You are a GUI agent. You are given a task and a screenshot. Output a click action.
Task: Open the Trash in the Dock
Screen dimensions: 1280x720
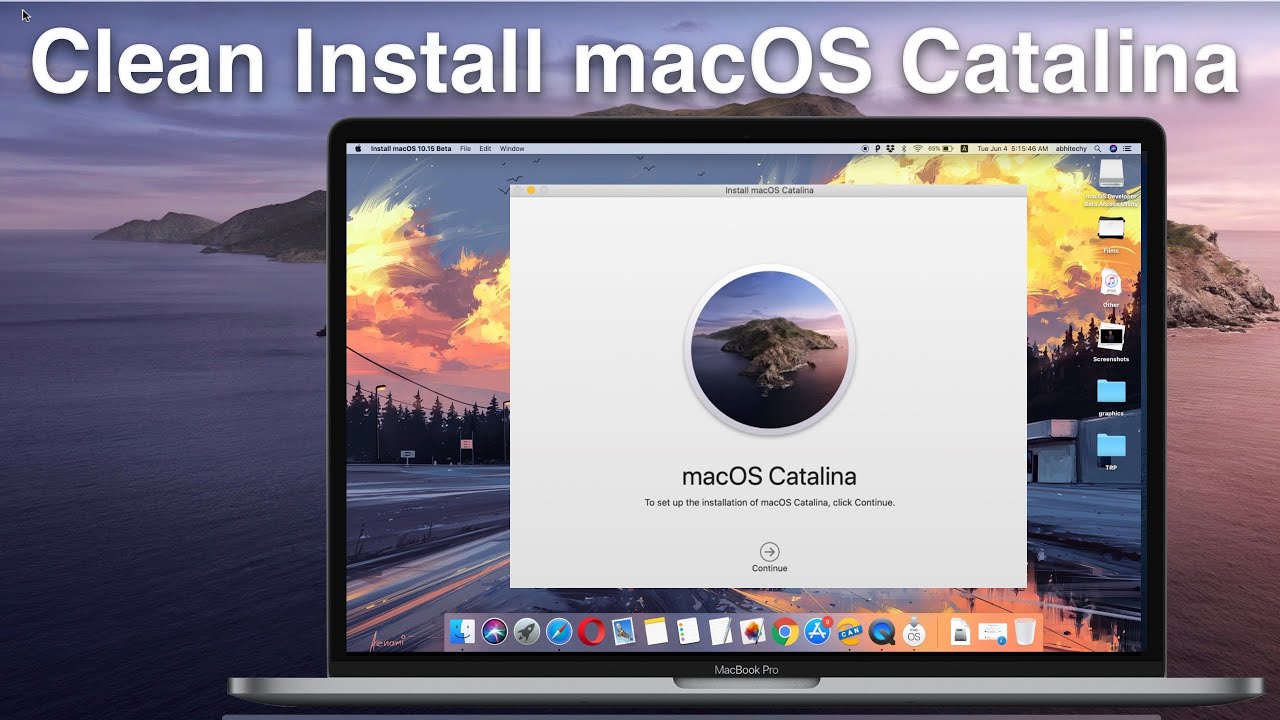[x=1025, y=631]
